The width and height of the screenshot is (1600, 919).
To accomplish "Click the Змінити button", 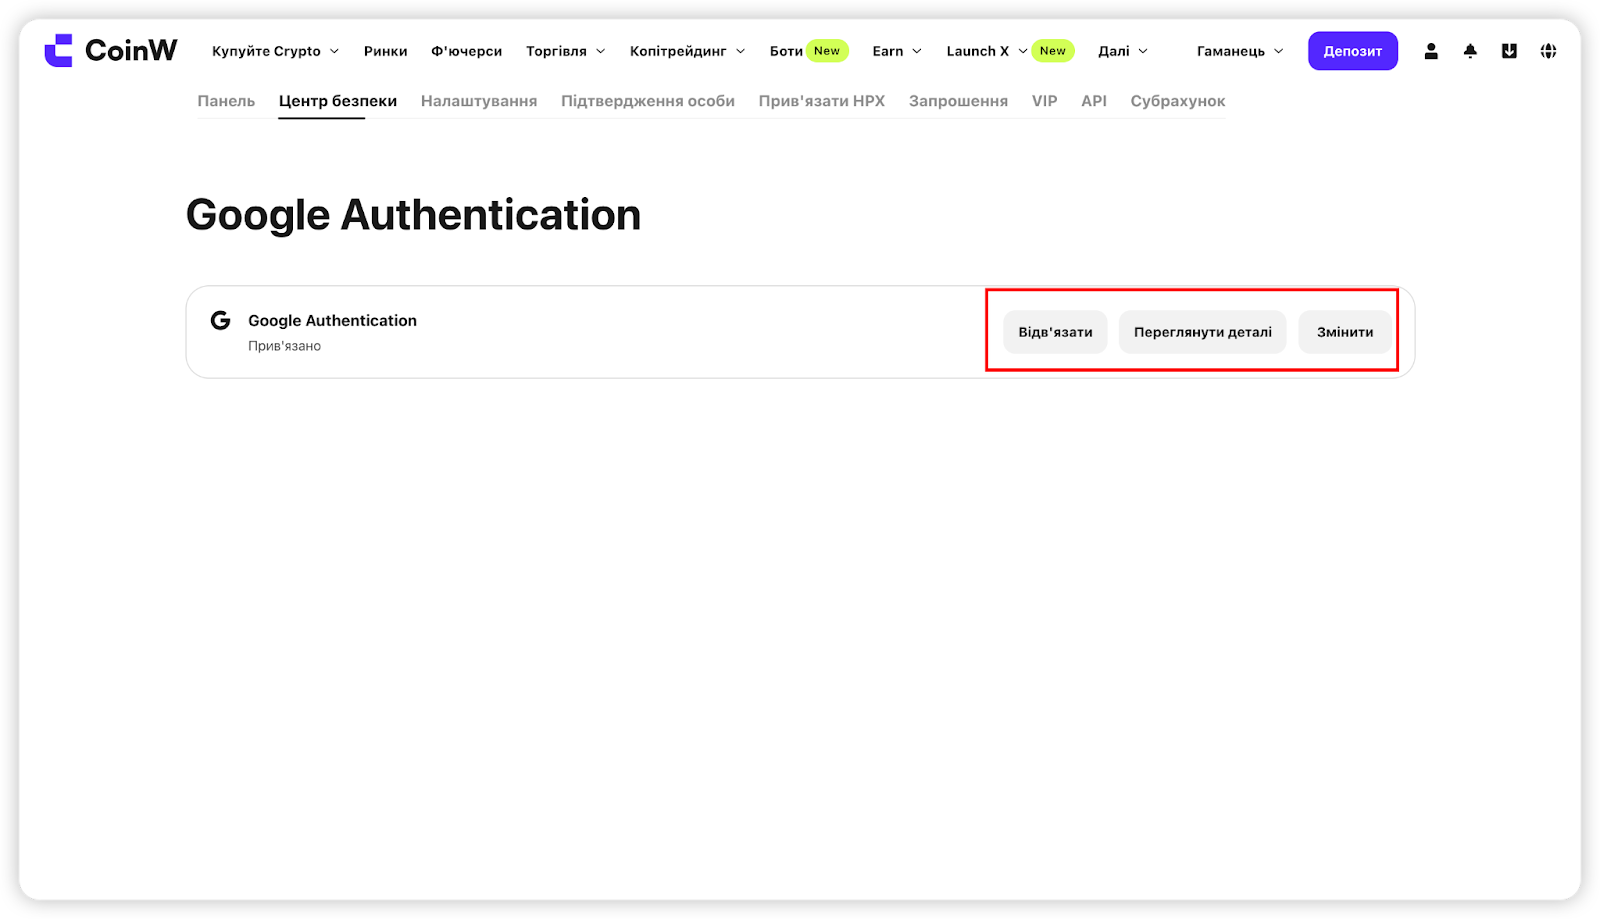I will pos(1345,332).
